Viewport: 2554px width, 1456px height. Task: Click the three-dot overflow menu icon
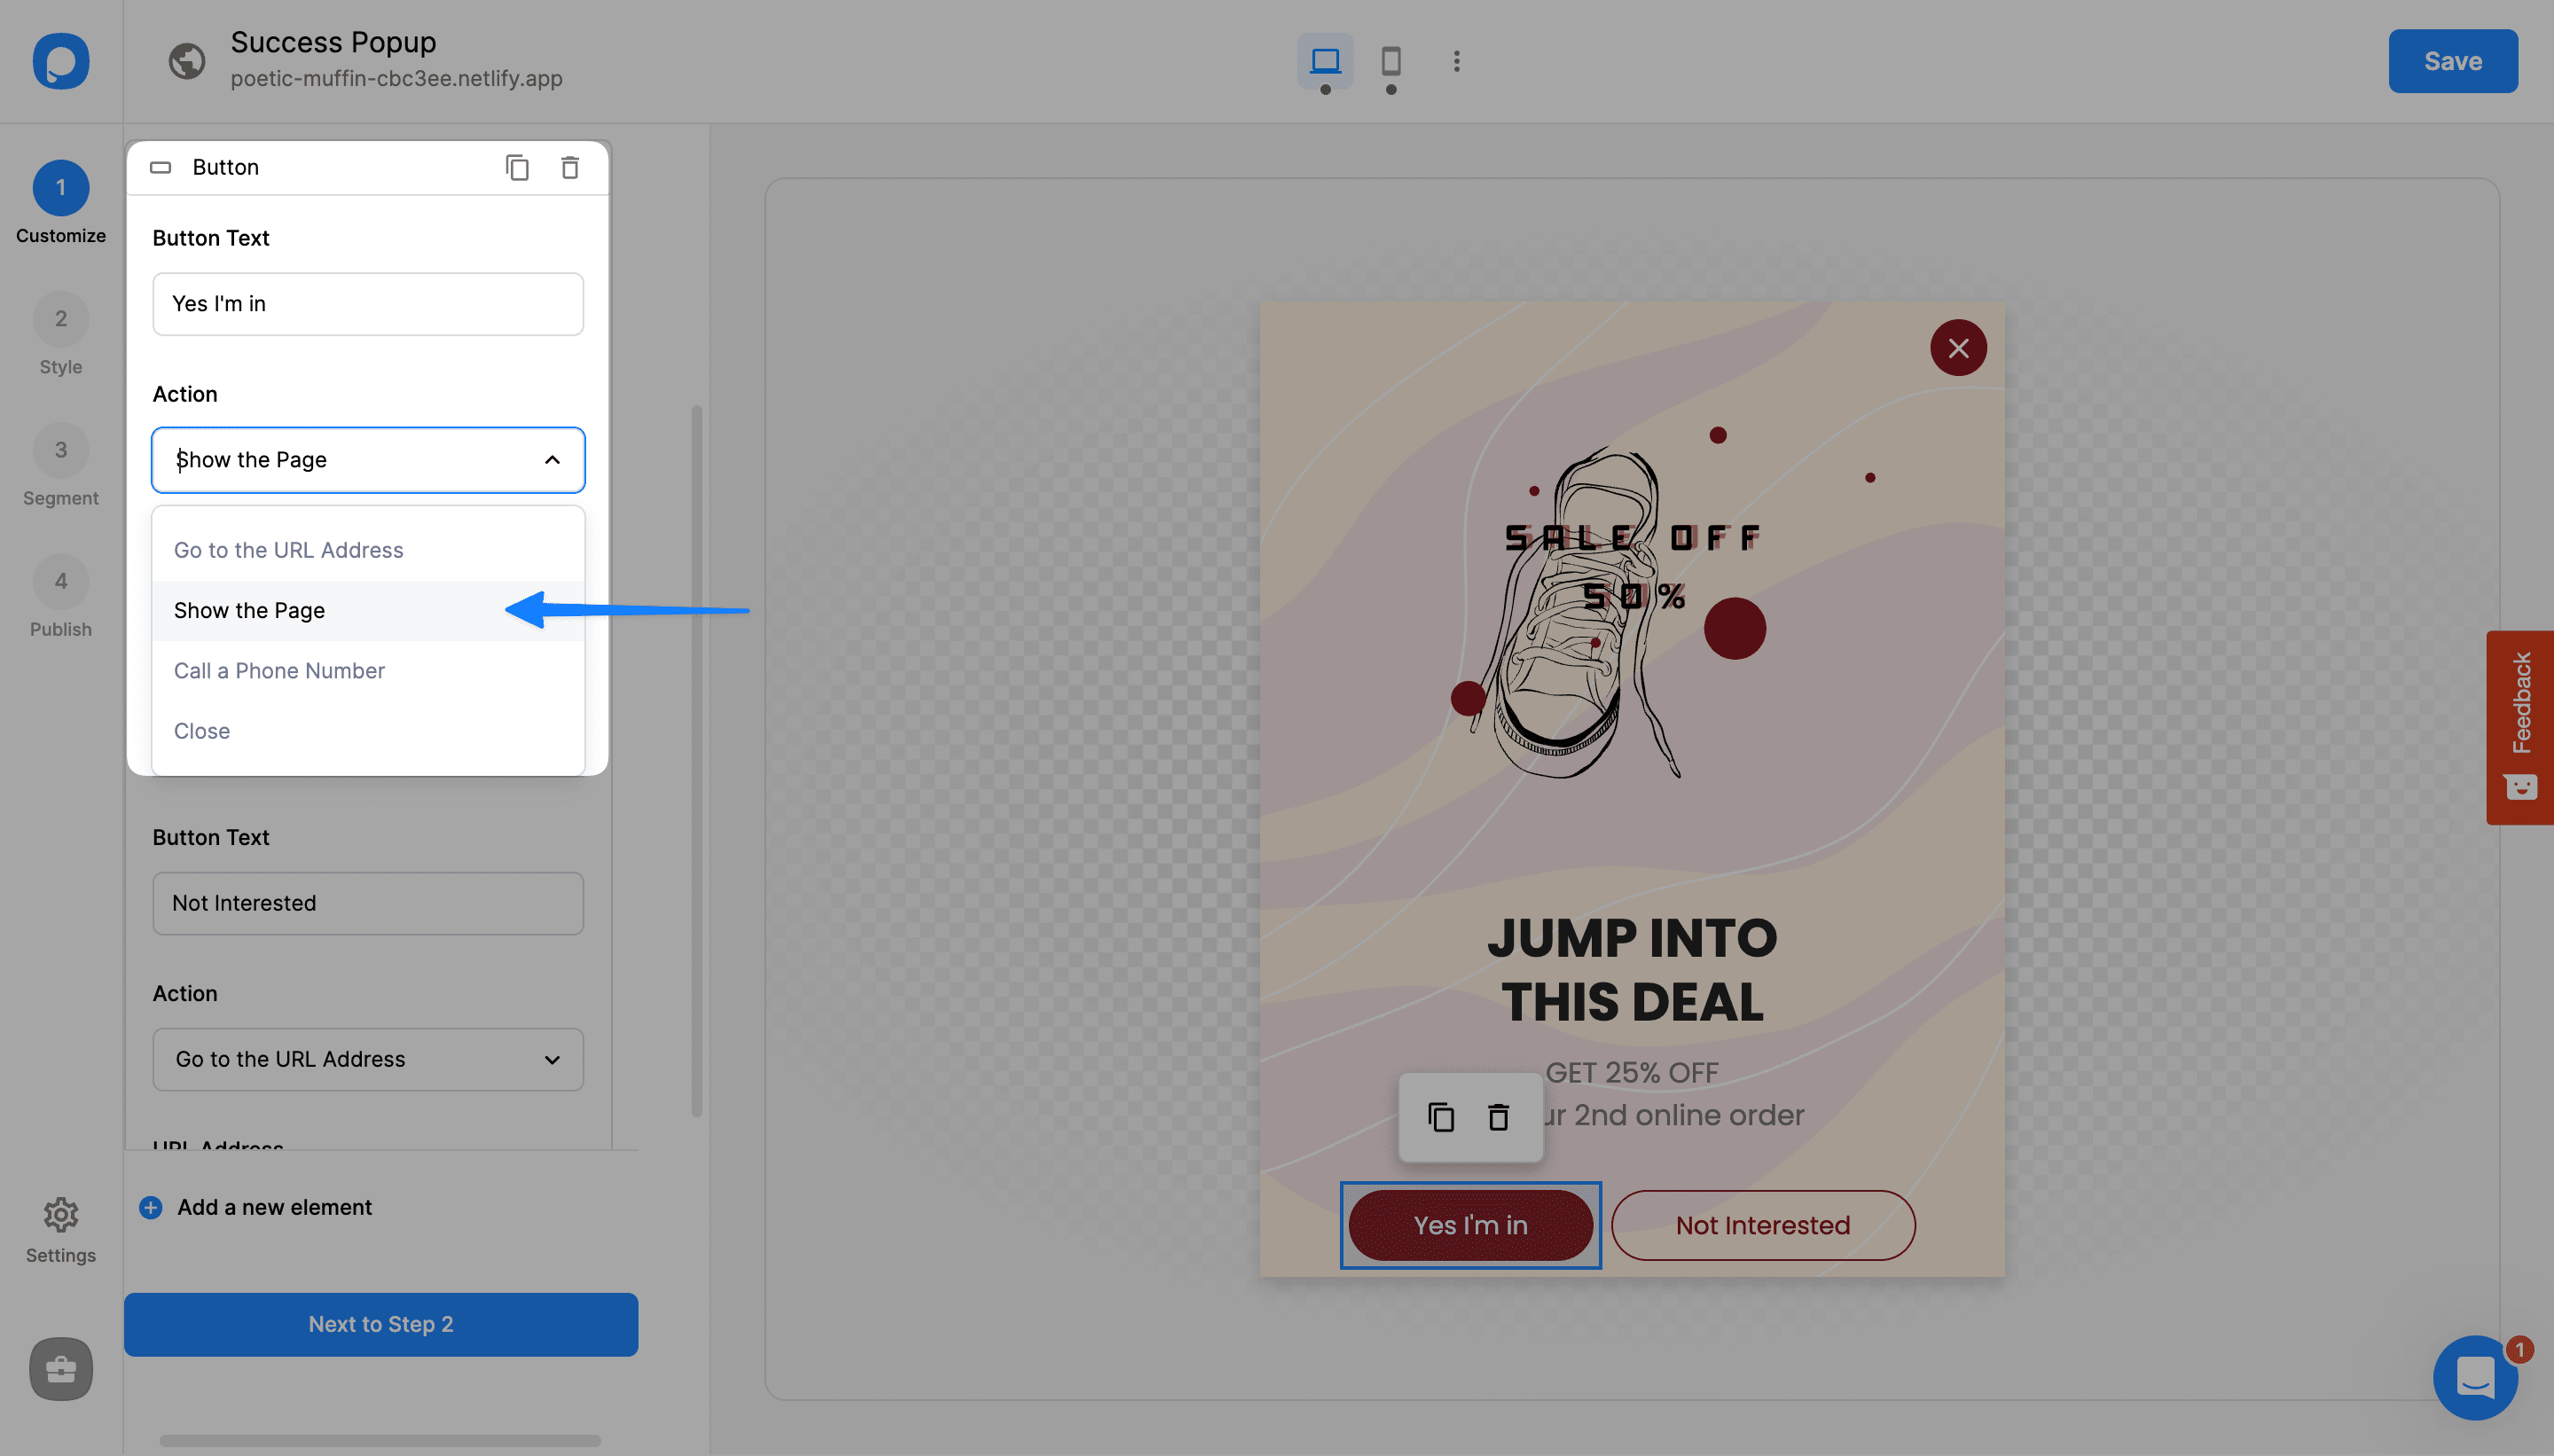coord(1453,61)
